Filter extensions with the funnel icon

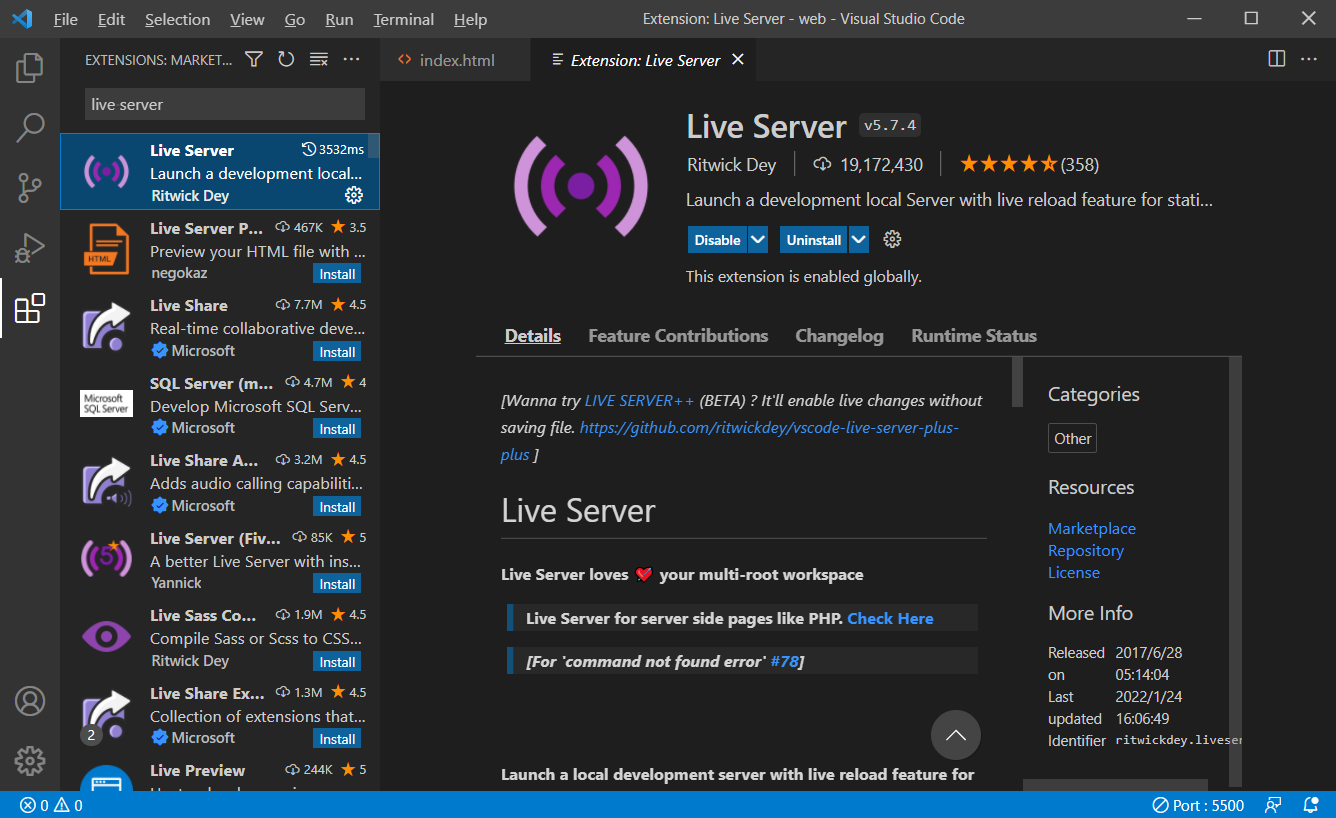click(x=254, y=60)
